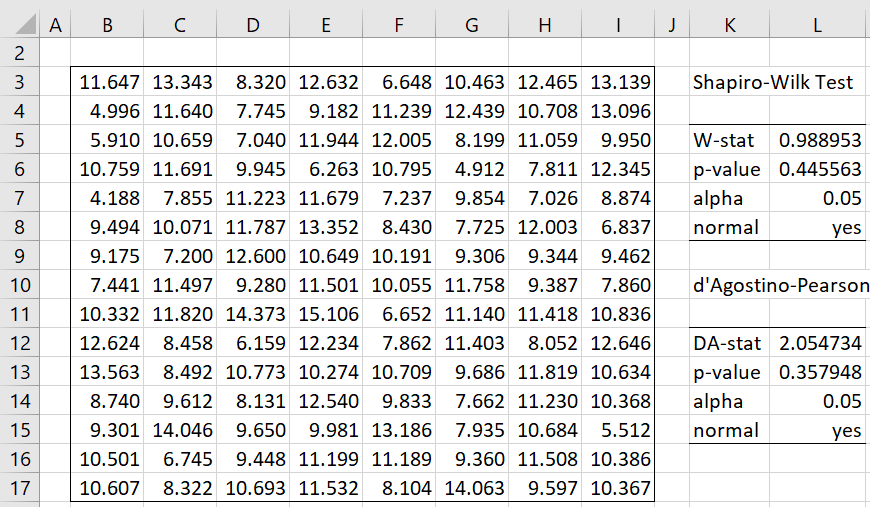Viewport: 870px width, 507px height.
Task: Select column I header
Action: [x=618, y=25]
